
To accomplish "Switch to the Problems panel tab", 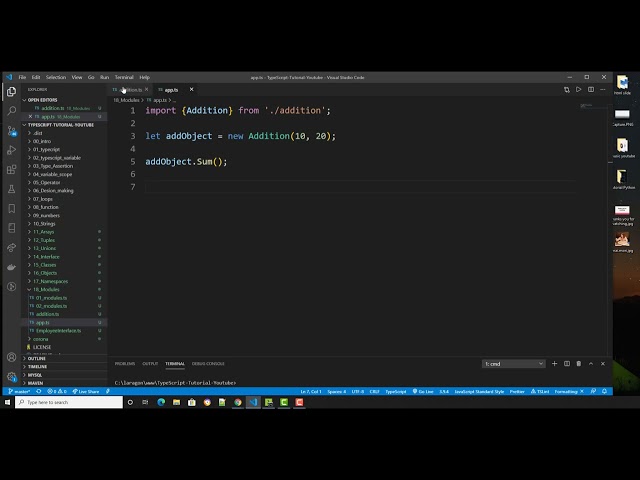I will coord(124,364).
